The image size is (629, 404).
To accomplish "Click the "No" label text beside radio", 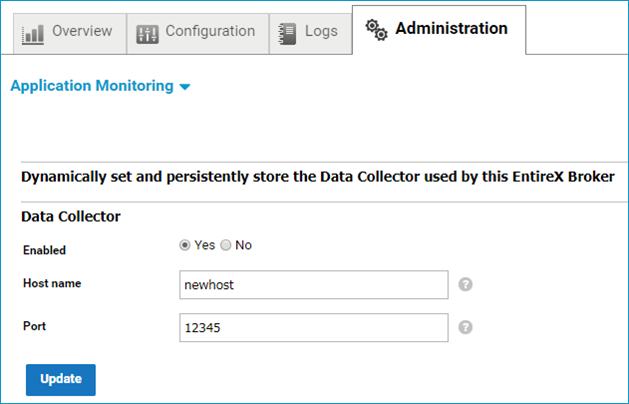I will click(243, 245).
